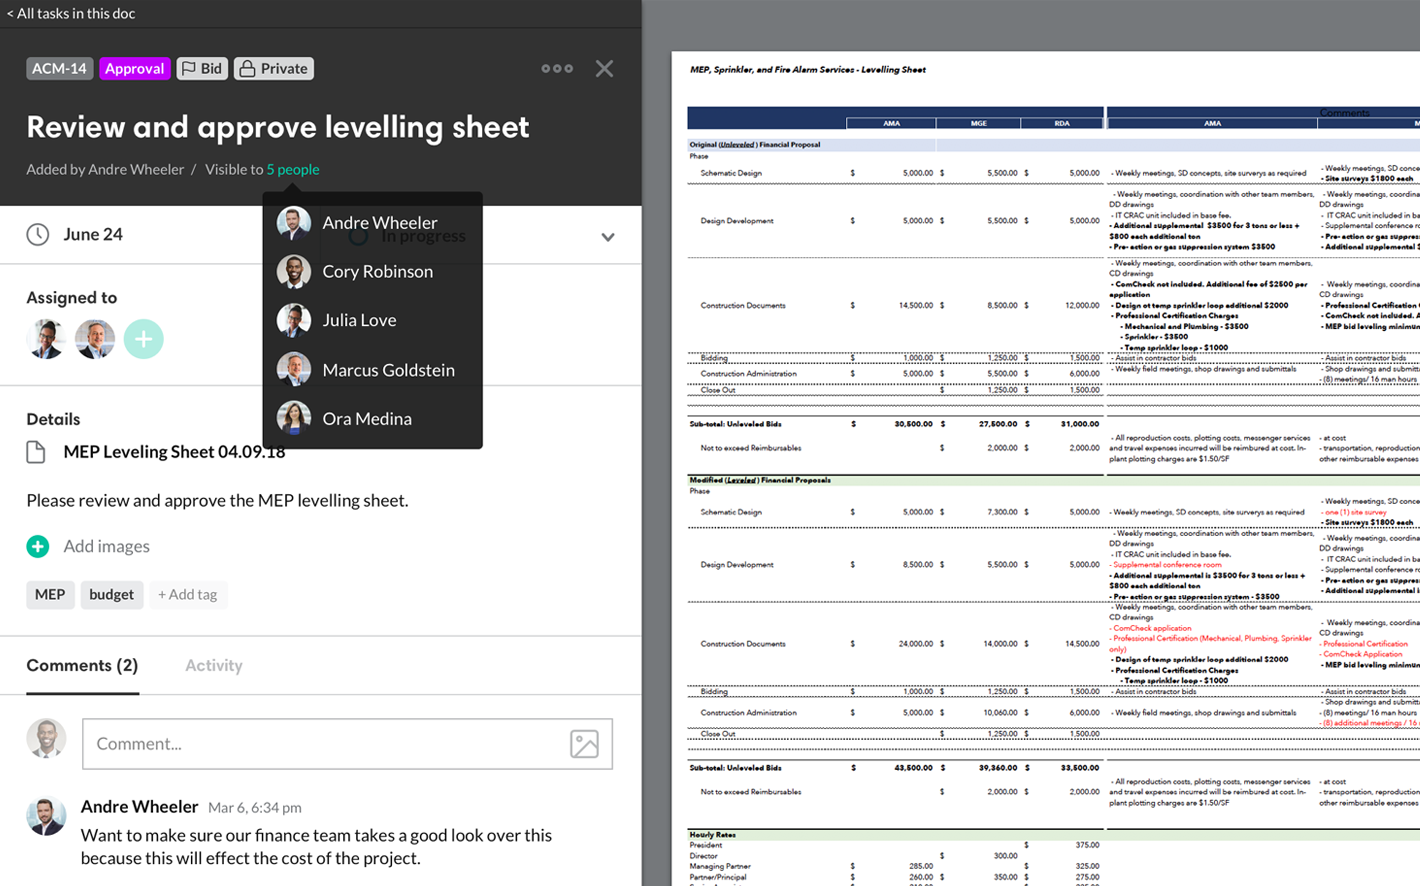Close the task detail panel
Image resolution: width=1420 pixels, height=886 pixels.
[x=604, y=69]
